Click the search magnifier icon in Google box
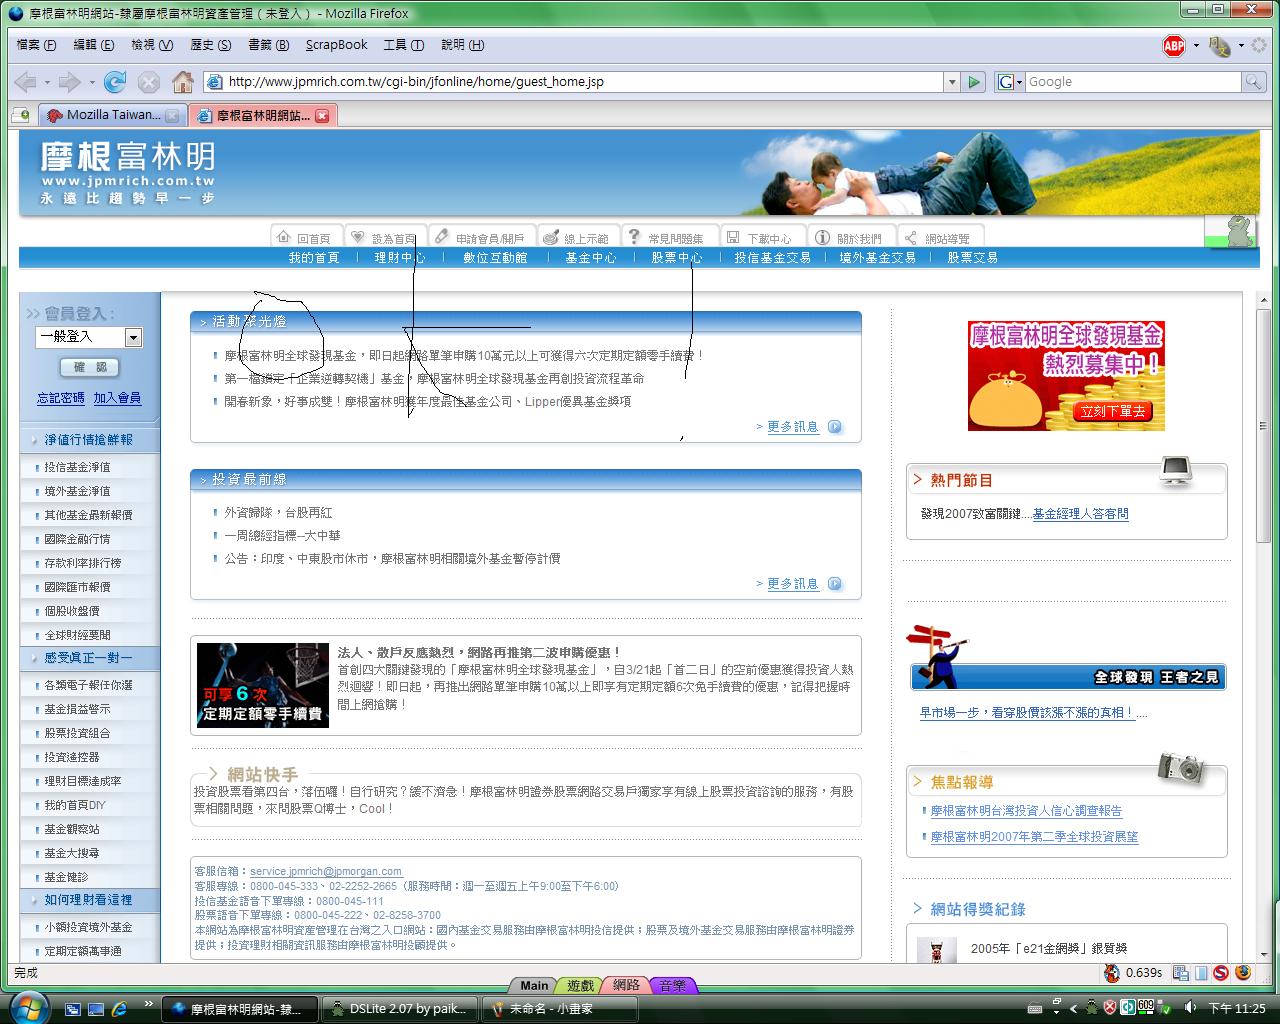Viewport: 1280px width, 1024px height. (1253, 82)
